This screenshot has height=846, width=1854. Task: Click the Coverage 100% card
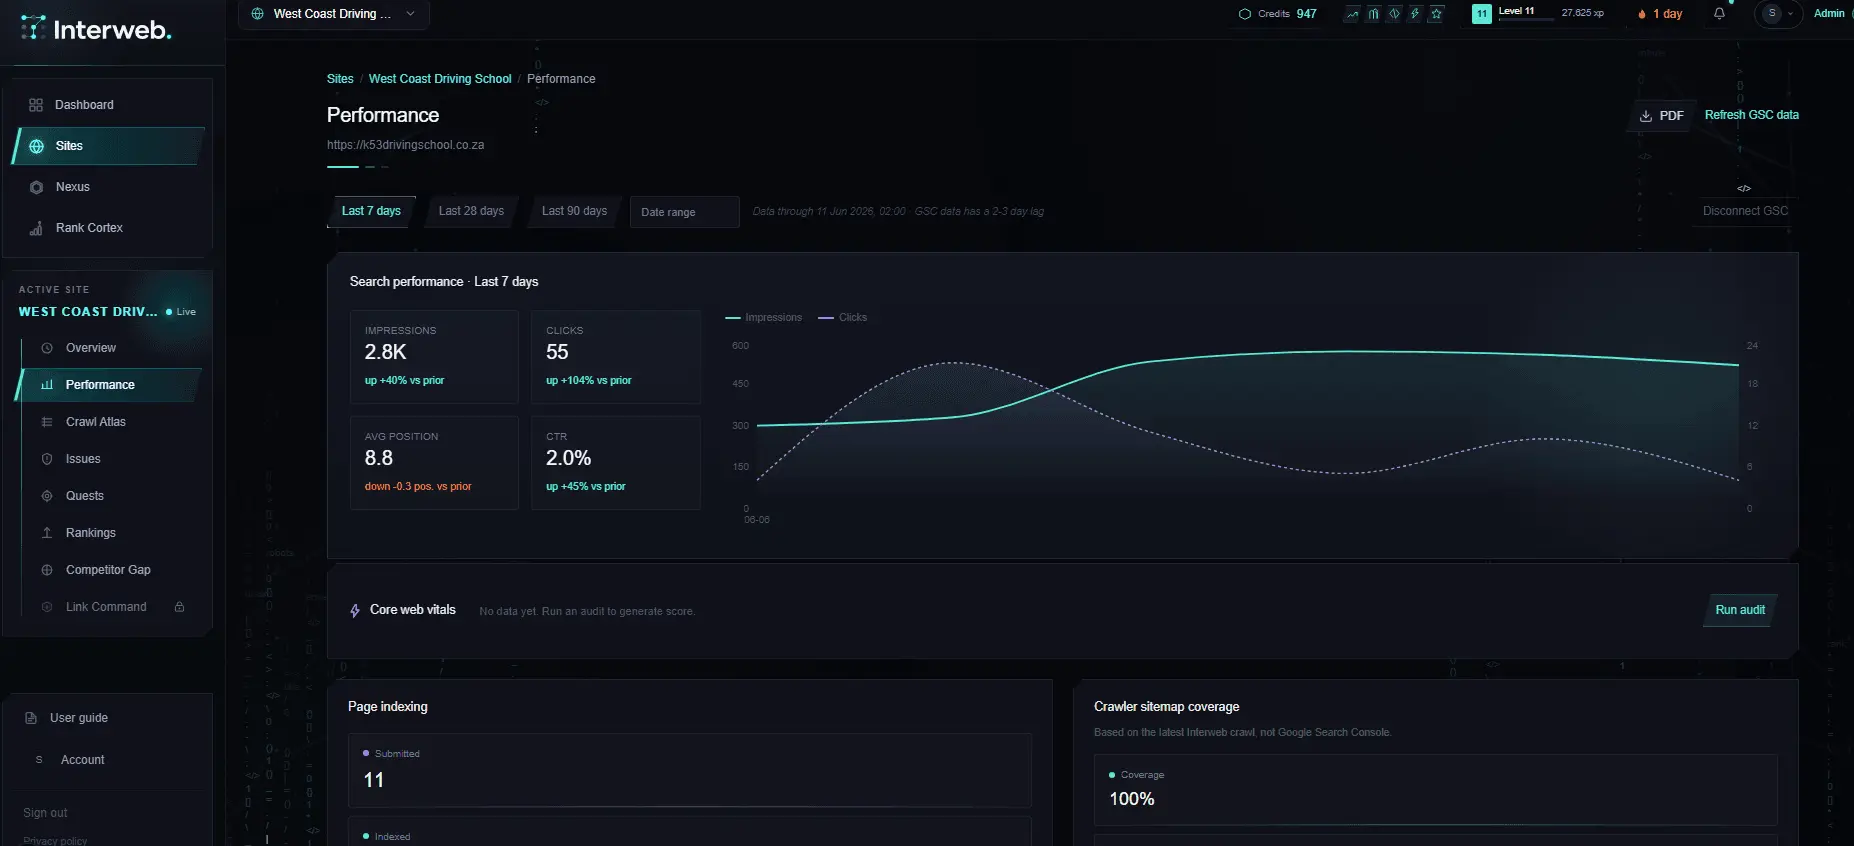point(1436,790)
